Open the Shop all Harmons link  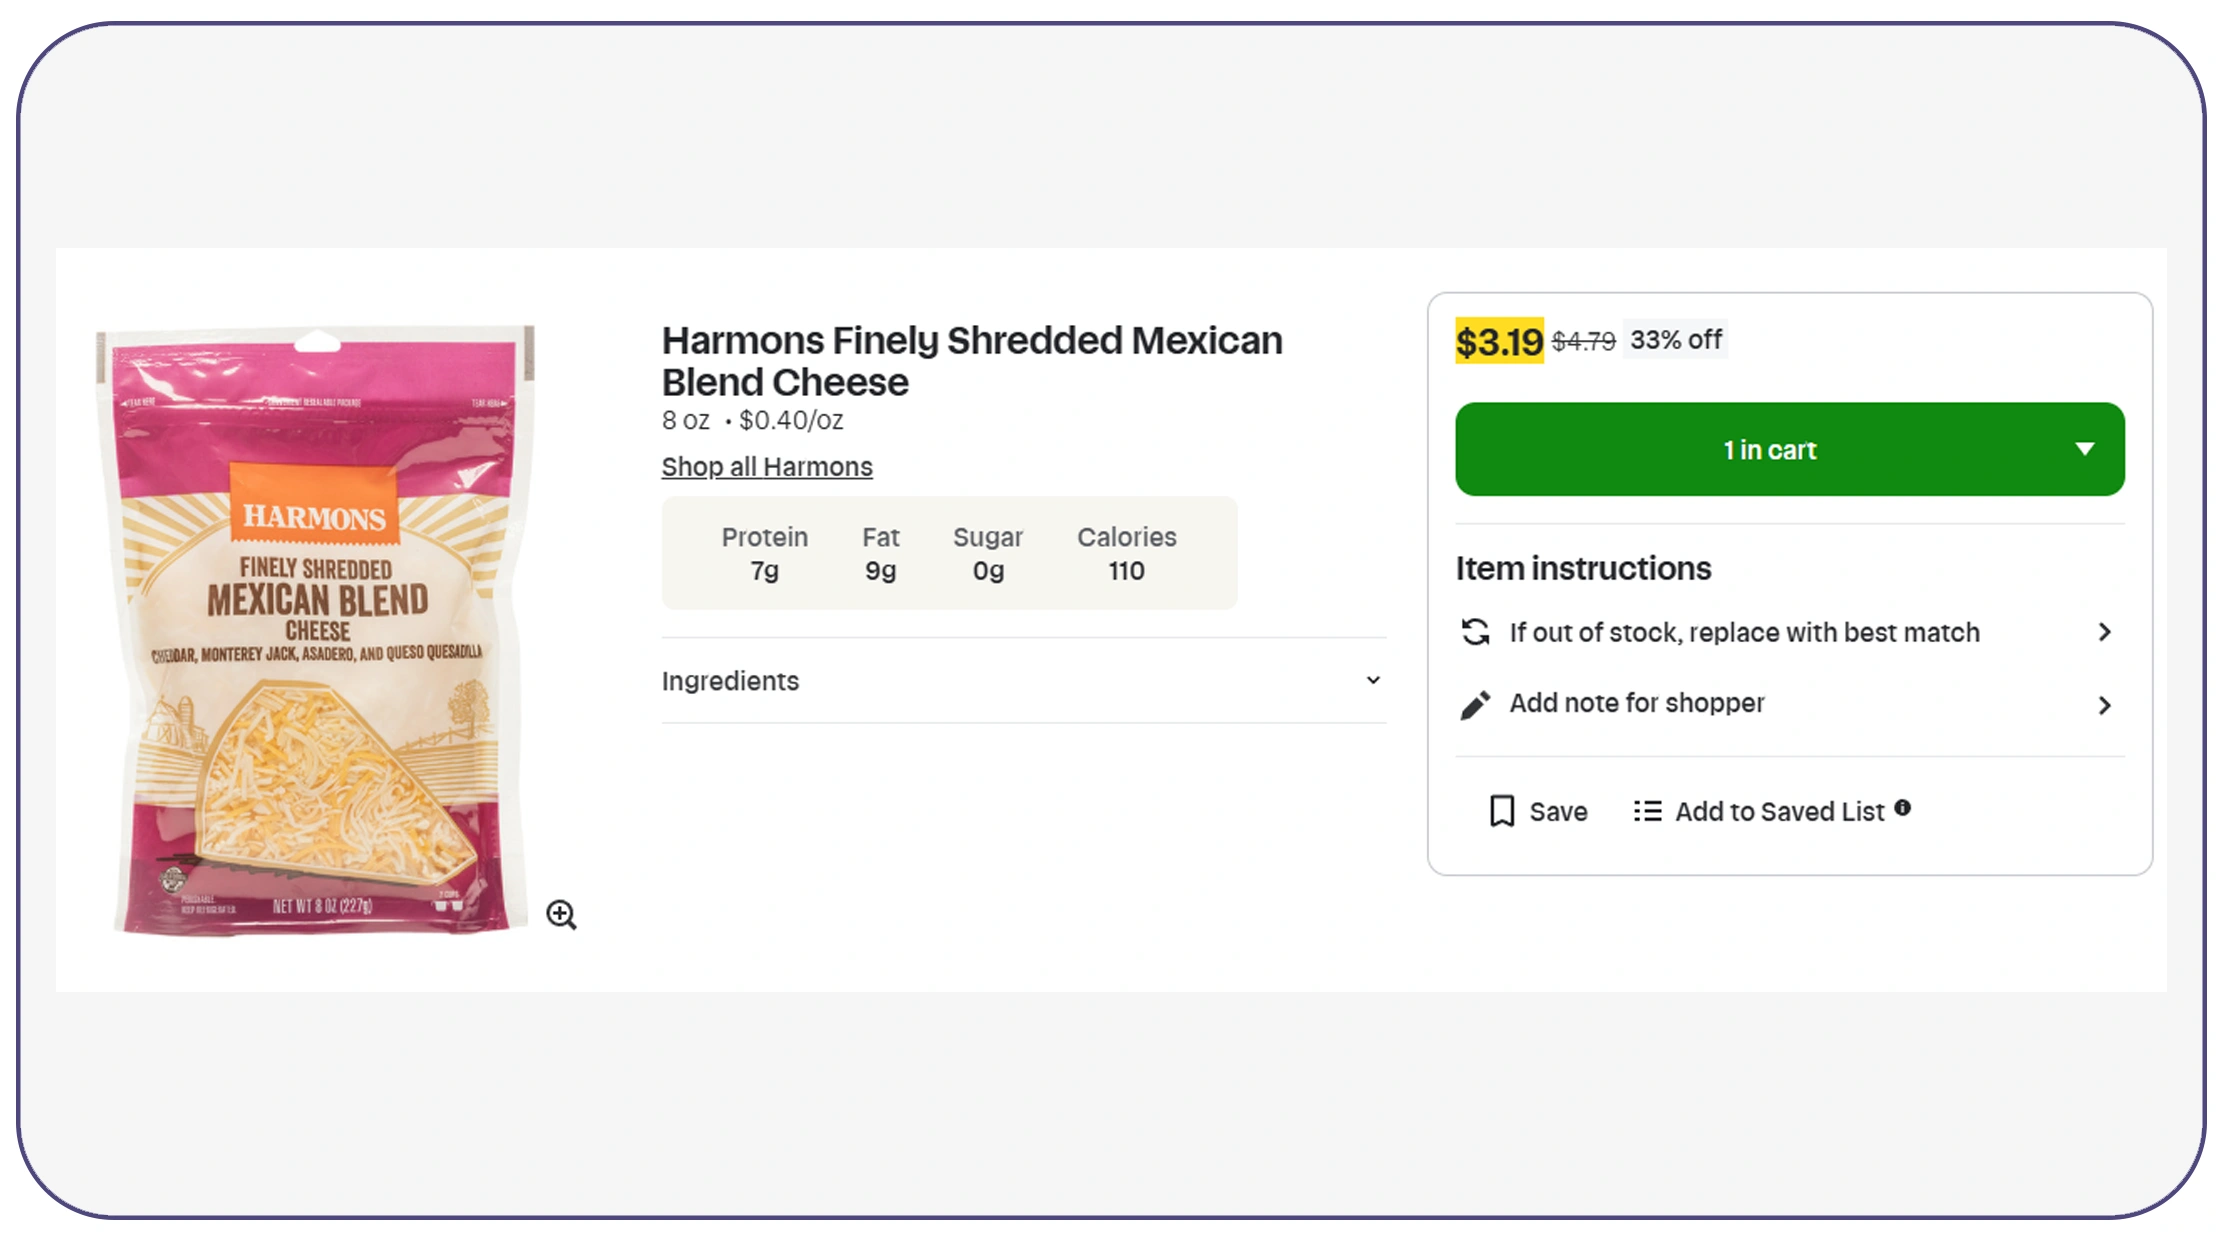tap(766, 466)
